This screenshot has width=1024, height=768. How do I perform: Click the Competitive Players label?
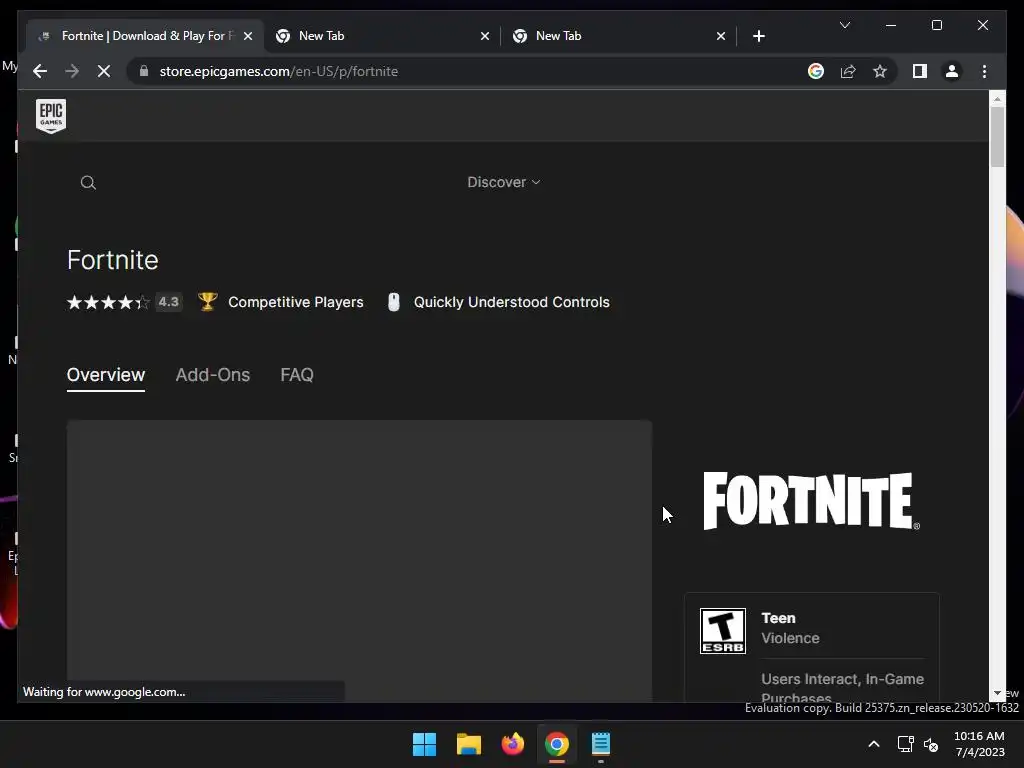(296, 302)
